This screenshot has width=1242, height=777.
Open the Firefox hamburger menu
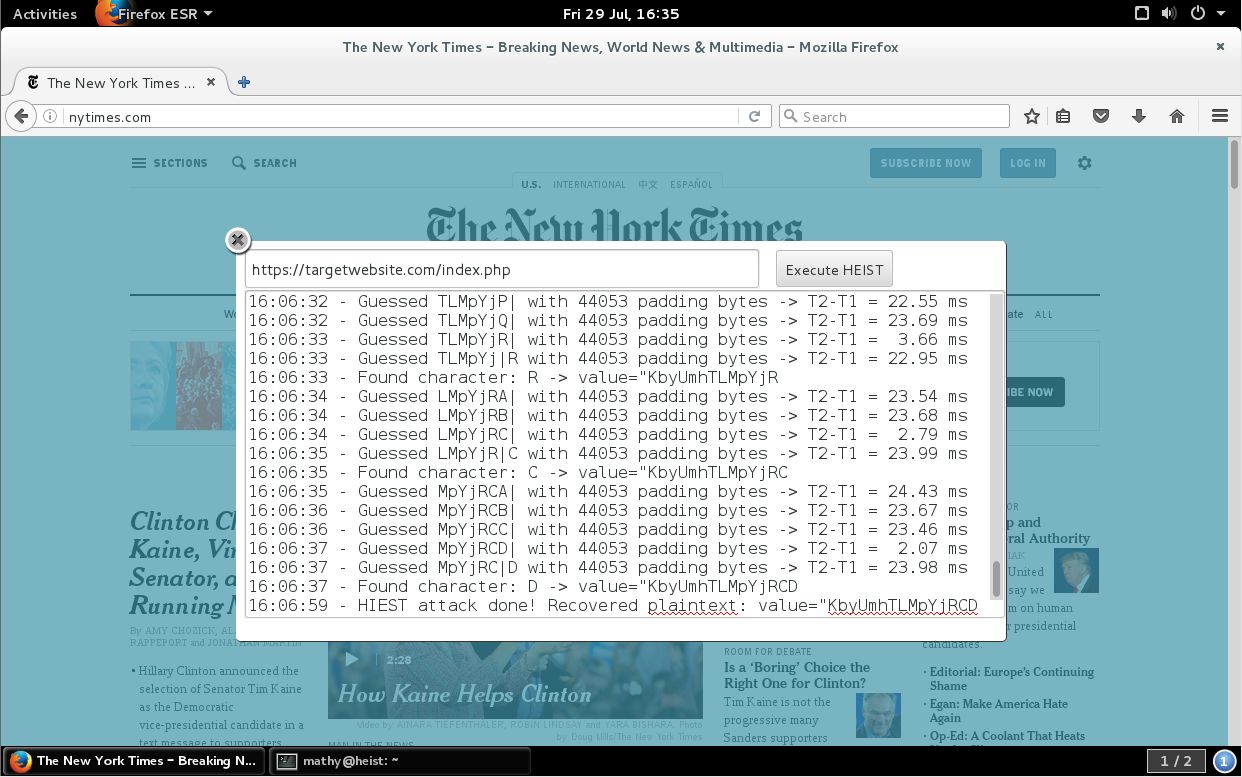(x=1220, y=116)
